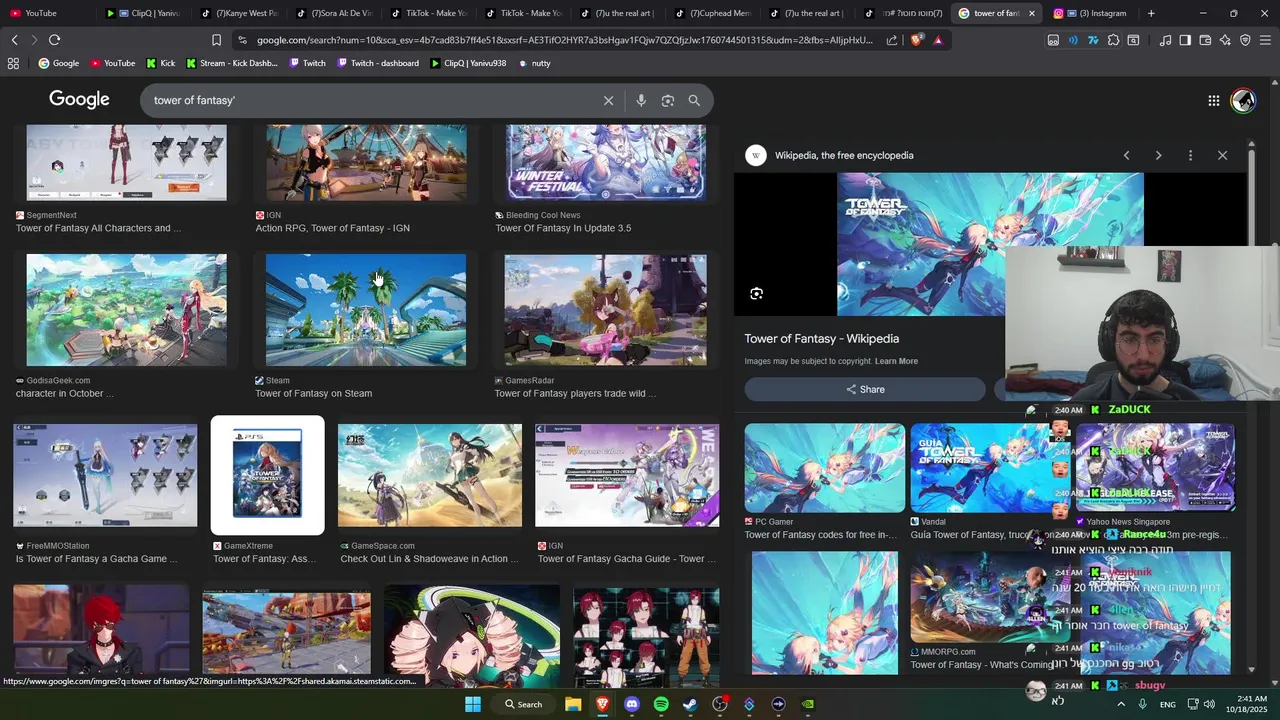Open Stream - Kick Dashboard bookmark

click(x=231, y=63)
